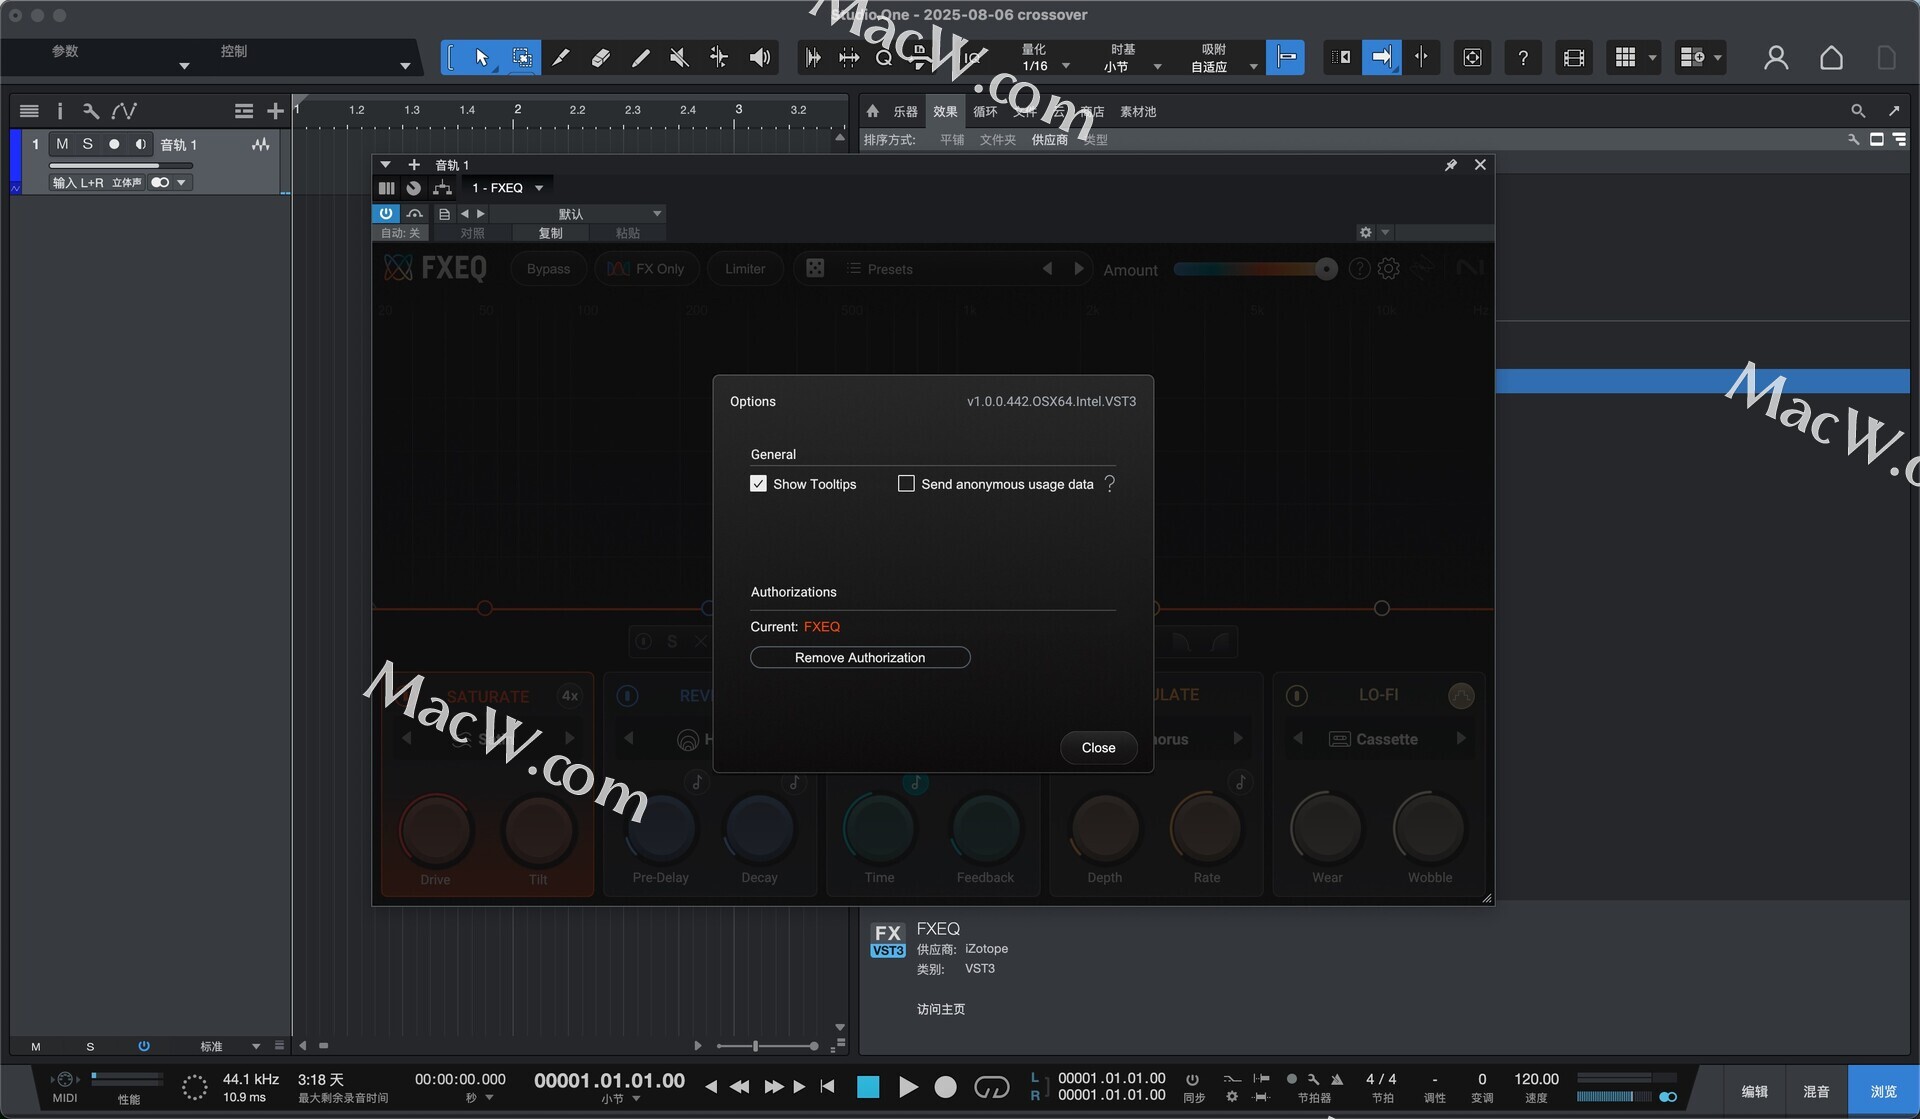1920x1119 pixels.
Task: Toggle autoscroll arrow button in toolbar
Action: [x=1381, y=58]
